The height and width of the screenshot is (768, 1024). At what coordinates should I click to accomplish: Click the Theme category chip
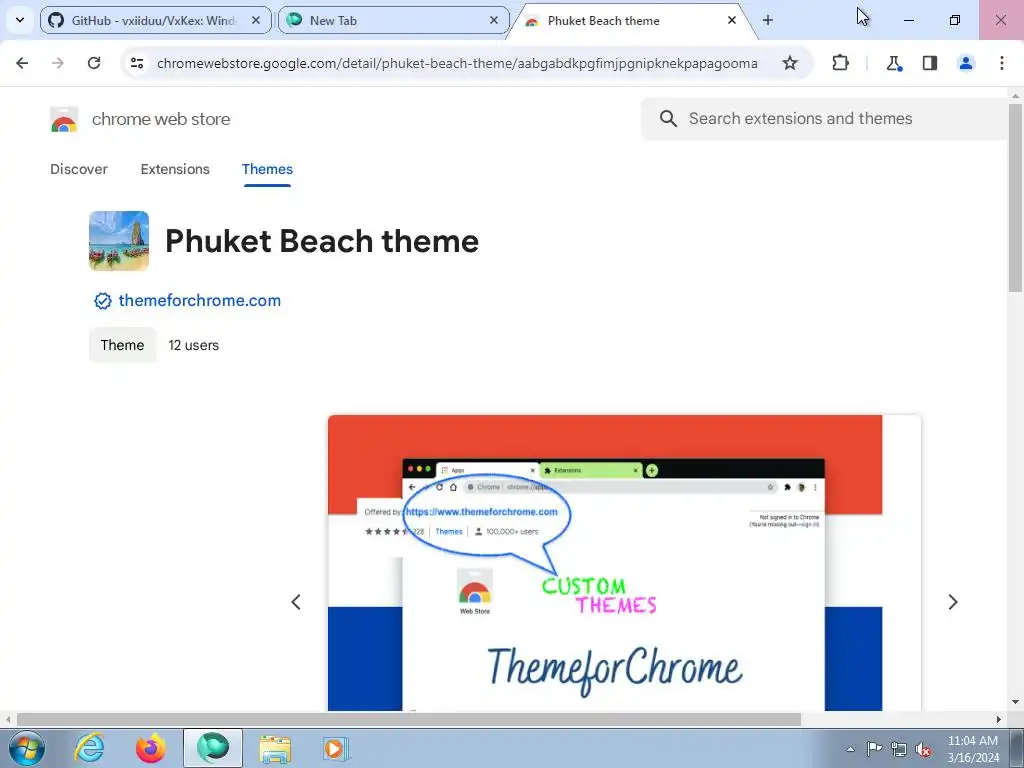123,345
